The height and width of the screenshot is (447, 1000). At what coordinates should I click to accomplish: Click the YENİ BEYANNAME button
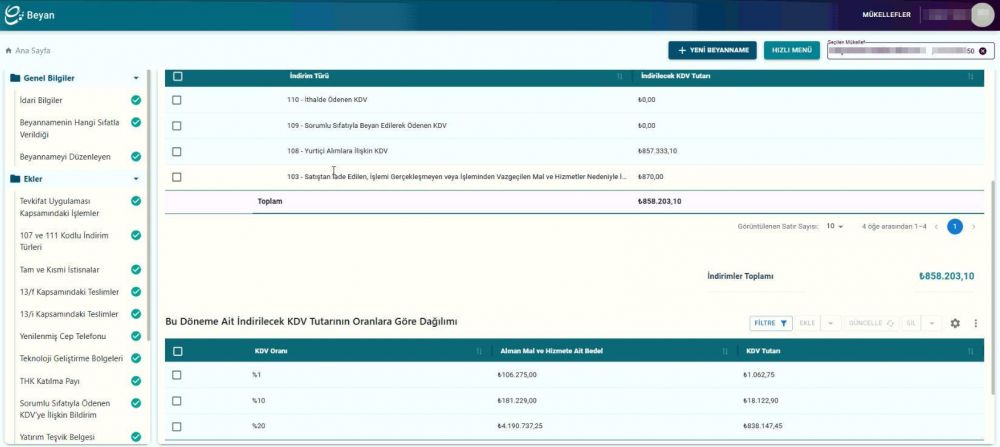pos(712,50)
